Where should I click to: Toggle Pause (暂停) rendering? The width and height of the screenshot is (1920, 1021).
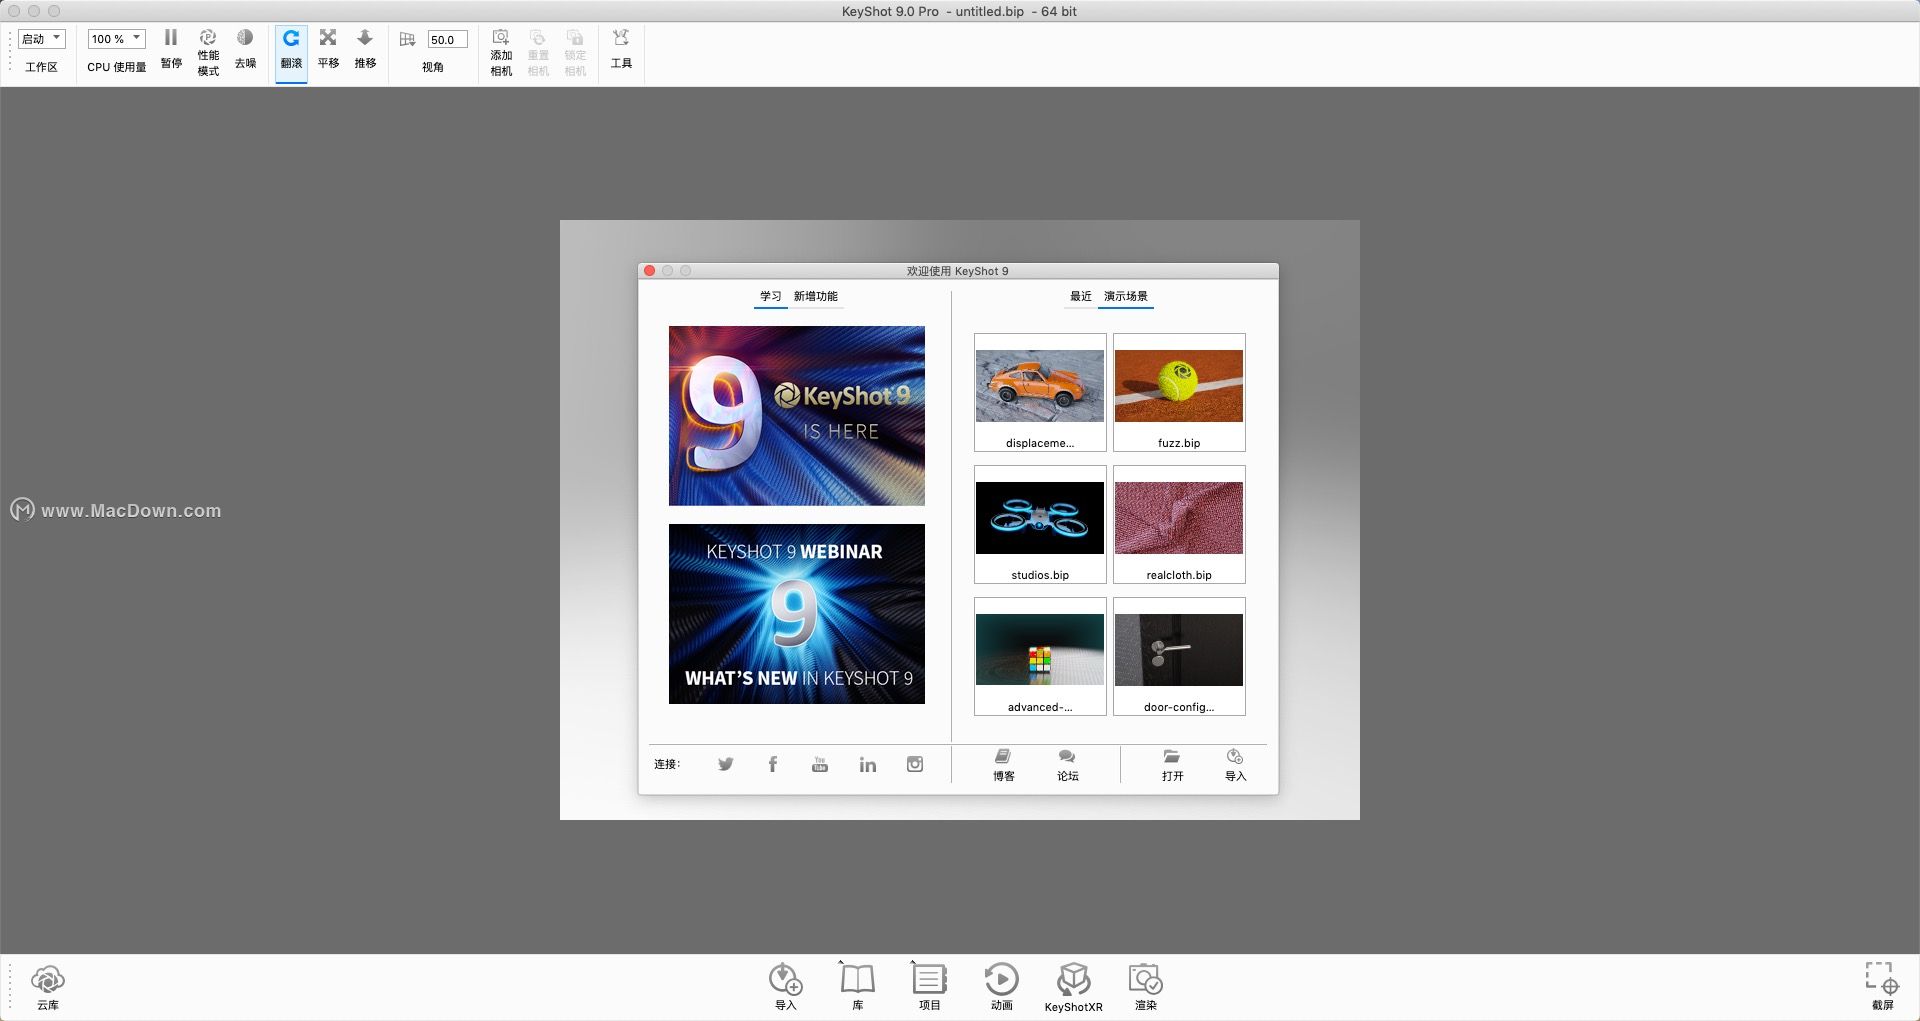click(x=171, y=48)
